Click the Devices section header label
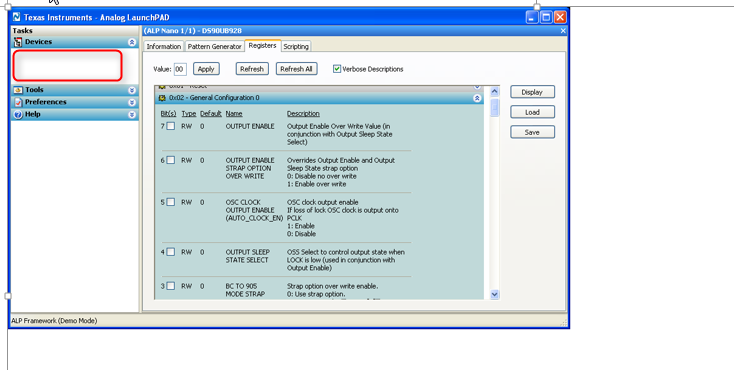The image size is (734, 370). point(38,42)
